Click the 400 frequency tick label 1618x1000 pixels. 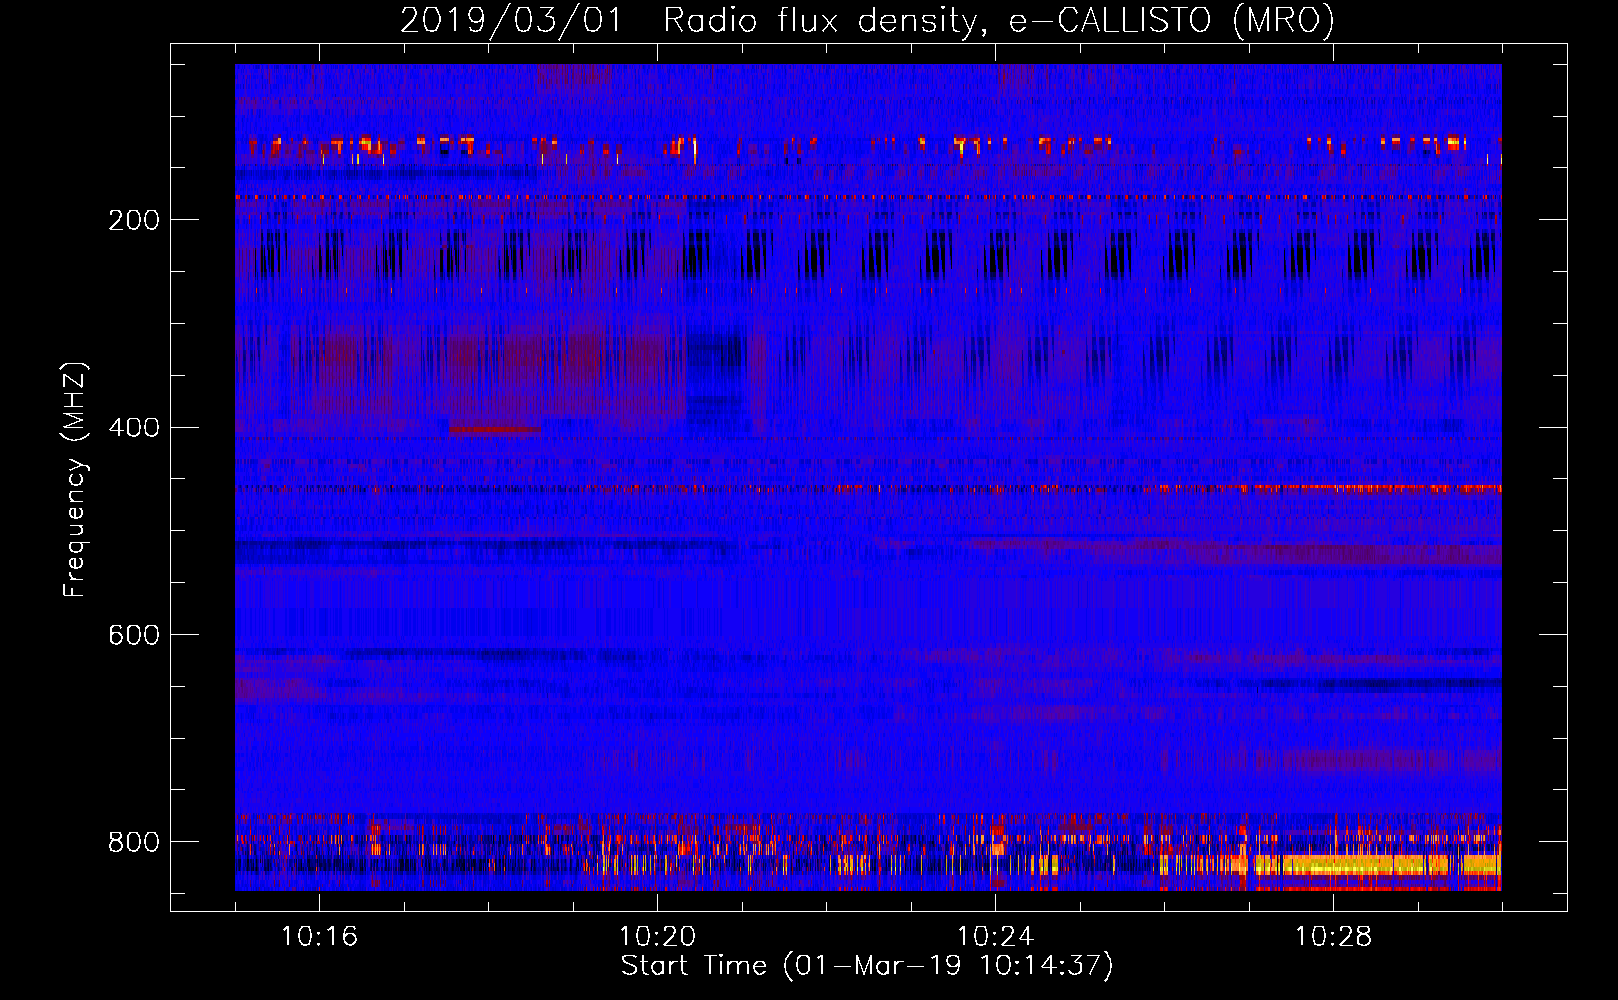point(134,428)
